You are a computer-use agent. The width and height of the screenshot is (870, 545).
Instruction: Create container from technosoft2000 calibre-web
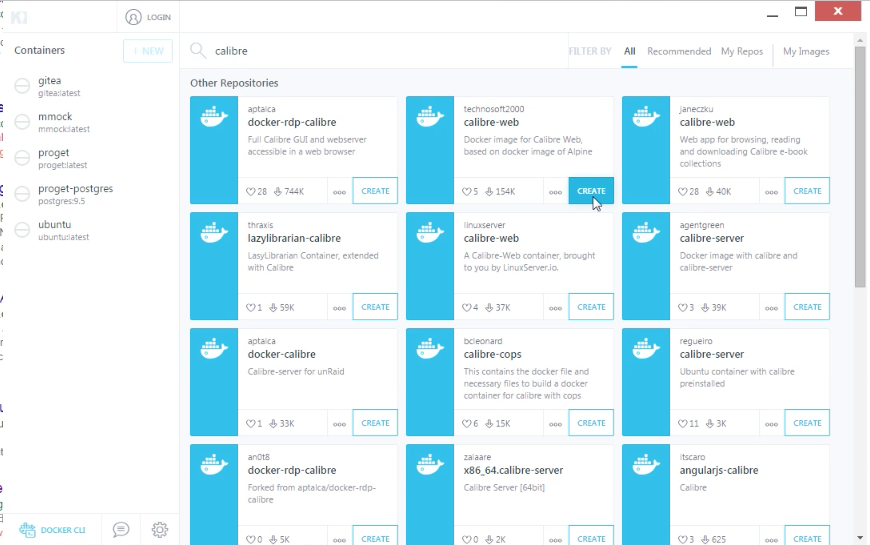point(591,191)
